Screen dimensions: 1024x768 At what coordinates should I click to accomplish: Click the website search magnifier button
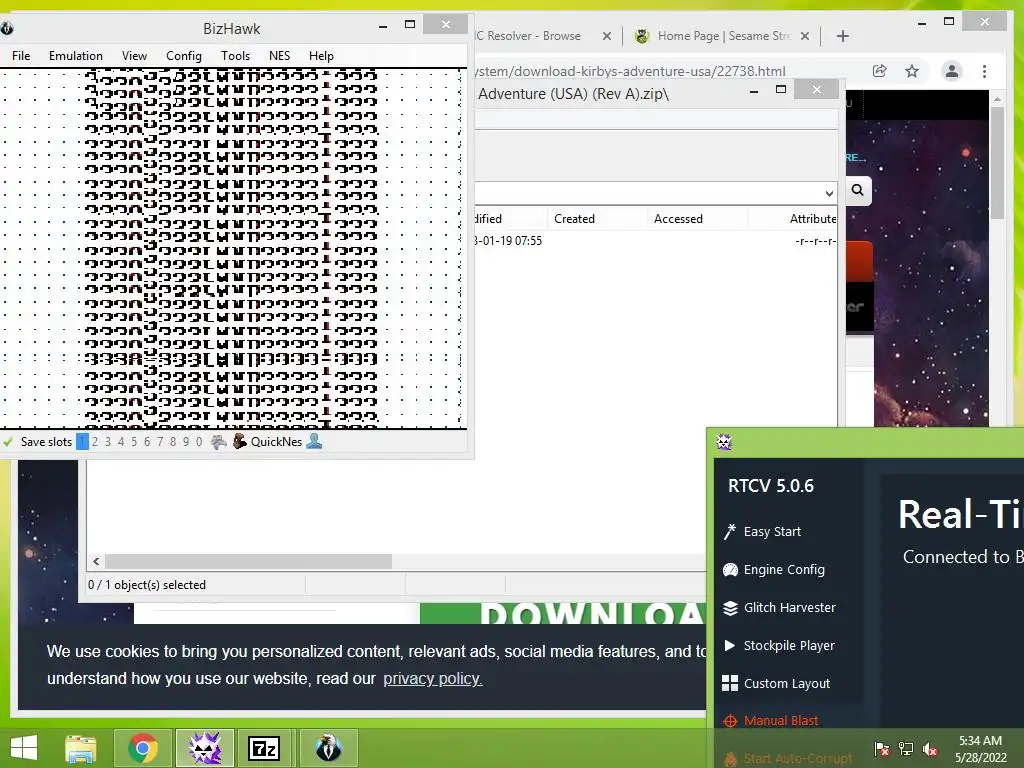[x=857, y=191]
